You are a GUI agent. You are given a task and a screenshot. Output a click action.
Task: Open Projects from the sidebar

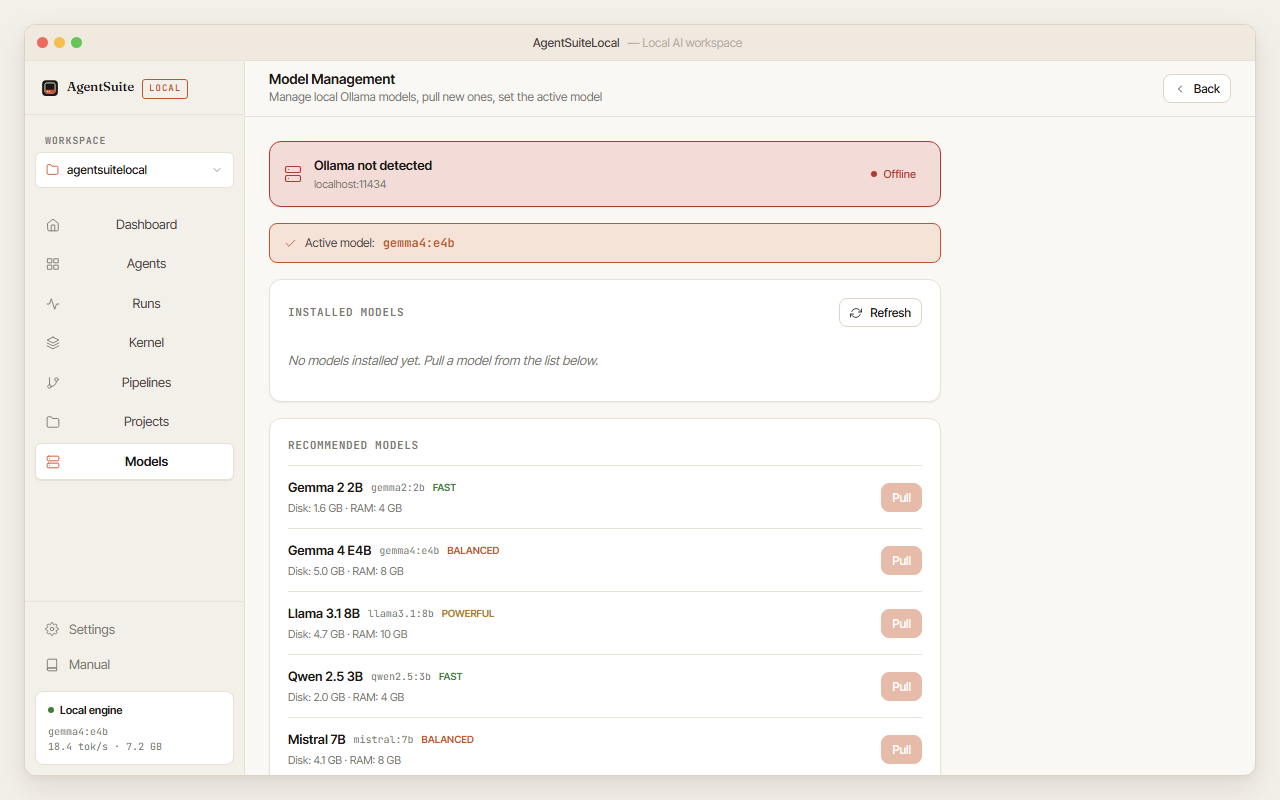pyautogui.click(x=134, y=422)
